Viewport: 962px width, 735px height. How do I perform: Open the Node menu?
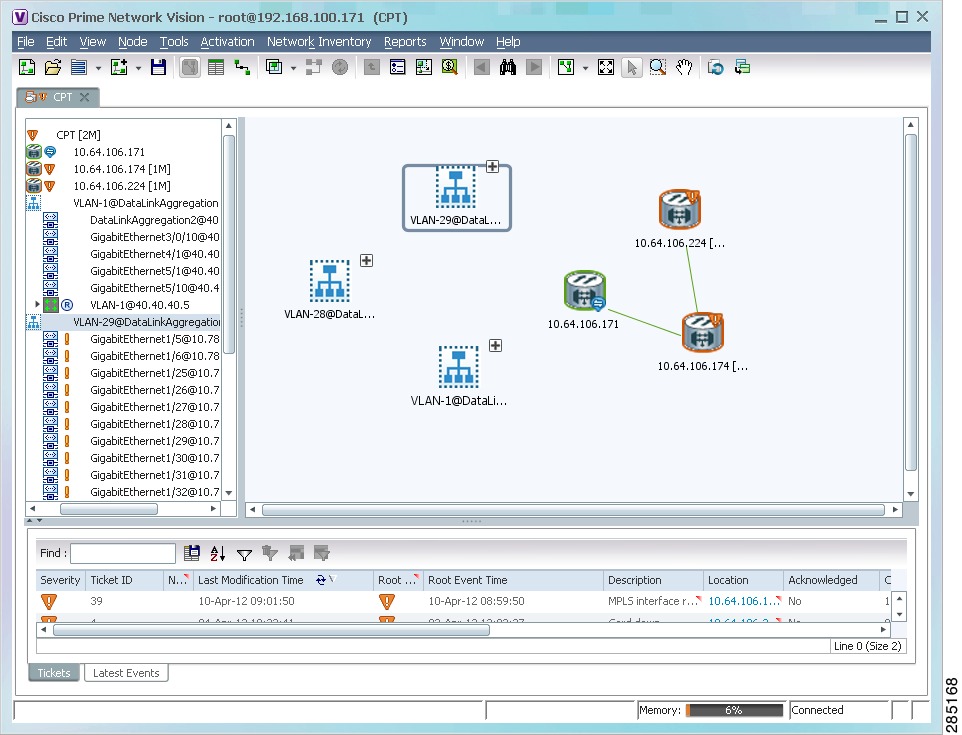(x=133, y=42)
